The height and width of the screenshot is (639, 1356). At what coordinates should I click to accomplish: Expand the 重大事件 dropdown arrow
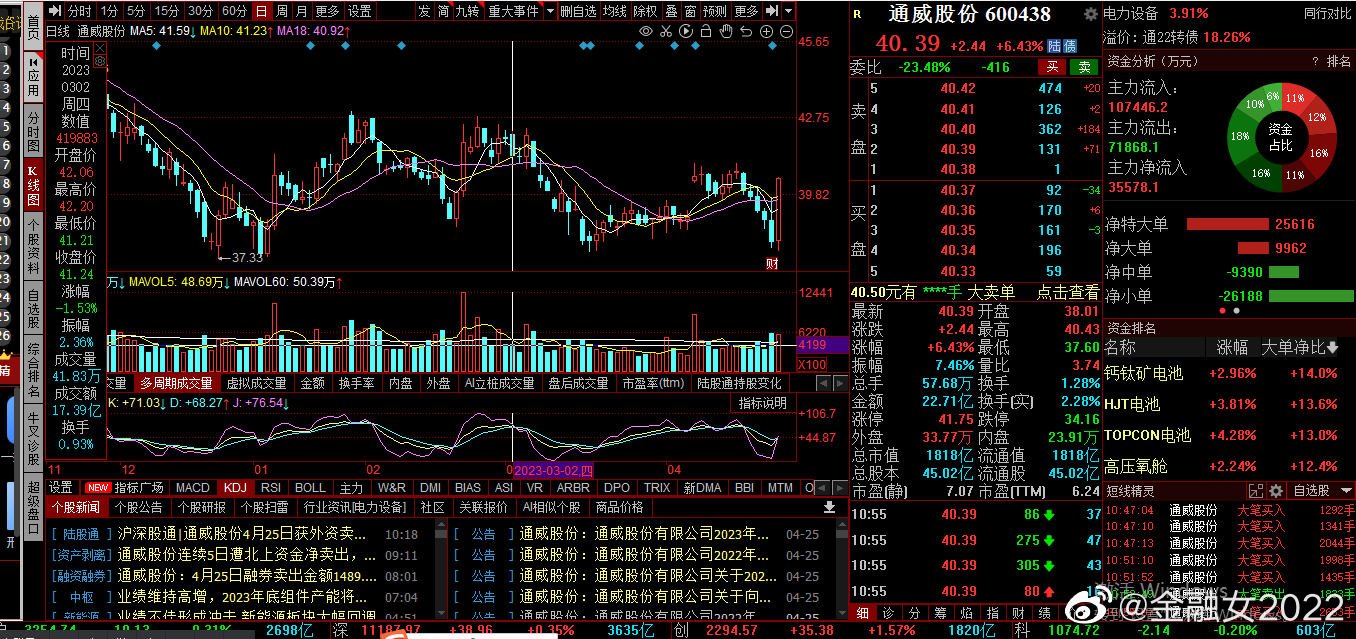(547, 11)
